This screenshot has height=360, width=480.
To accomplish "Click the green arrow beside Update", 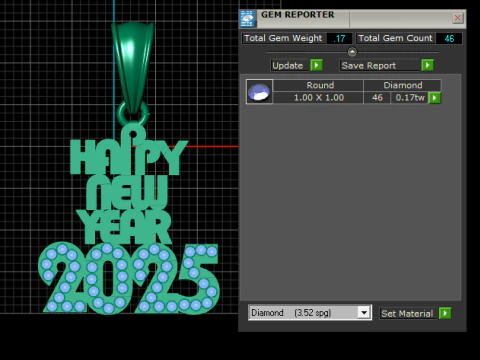I will pos(316,65).
